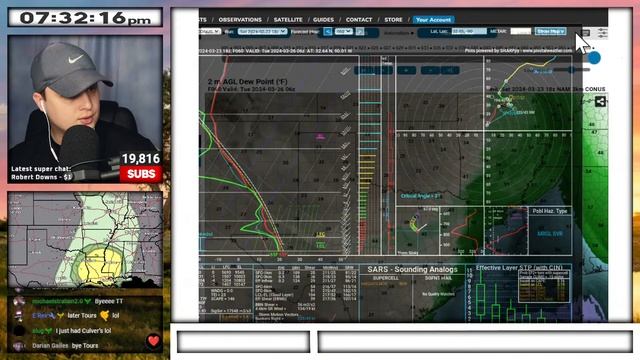The image size is (640, 360).
Task: Open the Guides menu item
Action: pyautogui.click(x=323, y=20)
